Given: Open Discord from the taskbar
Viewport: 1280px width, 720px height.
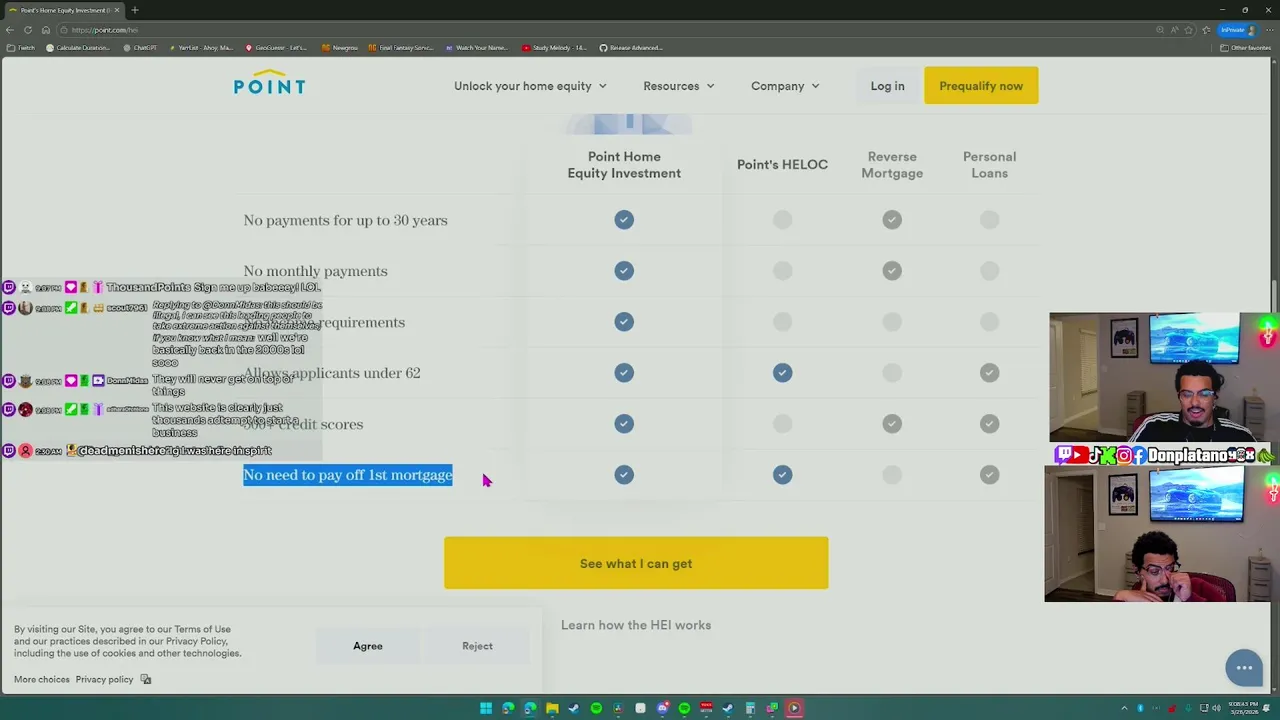Looking at the screenshot, I should 662,708.
